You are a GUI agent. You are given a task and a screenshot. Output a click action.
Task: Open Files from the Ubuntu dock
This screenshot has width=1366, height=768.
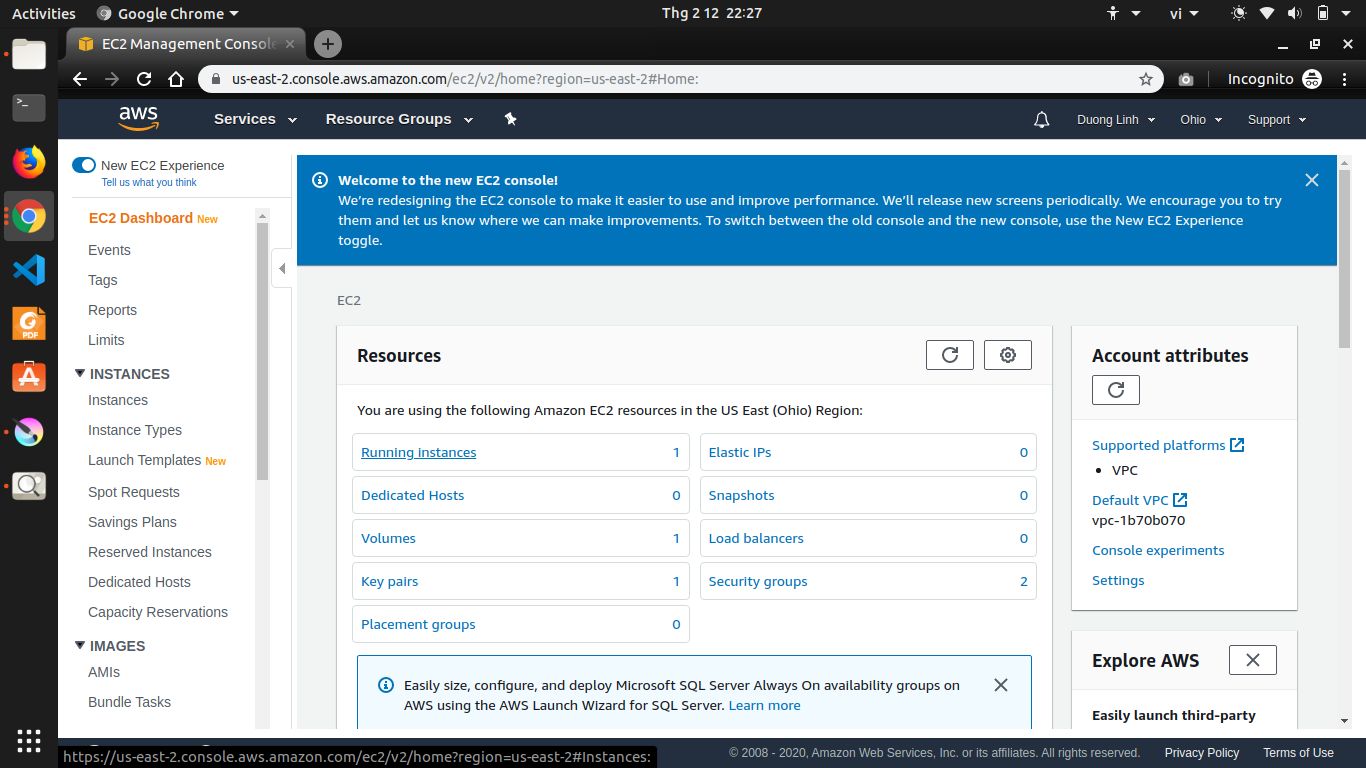[29, 54]
